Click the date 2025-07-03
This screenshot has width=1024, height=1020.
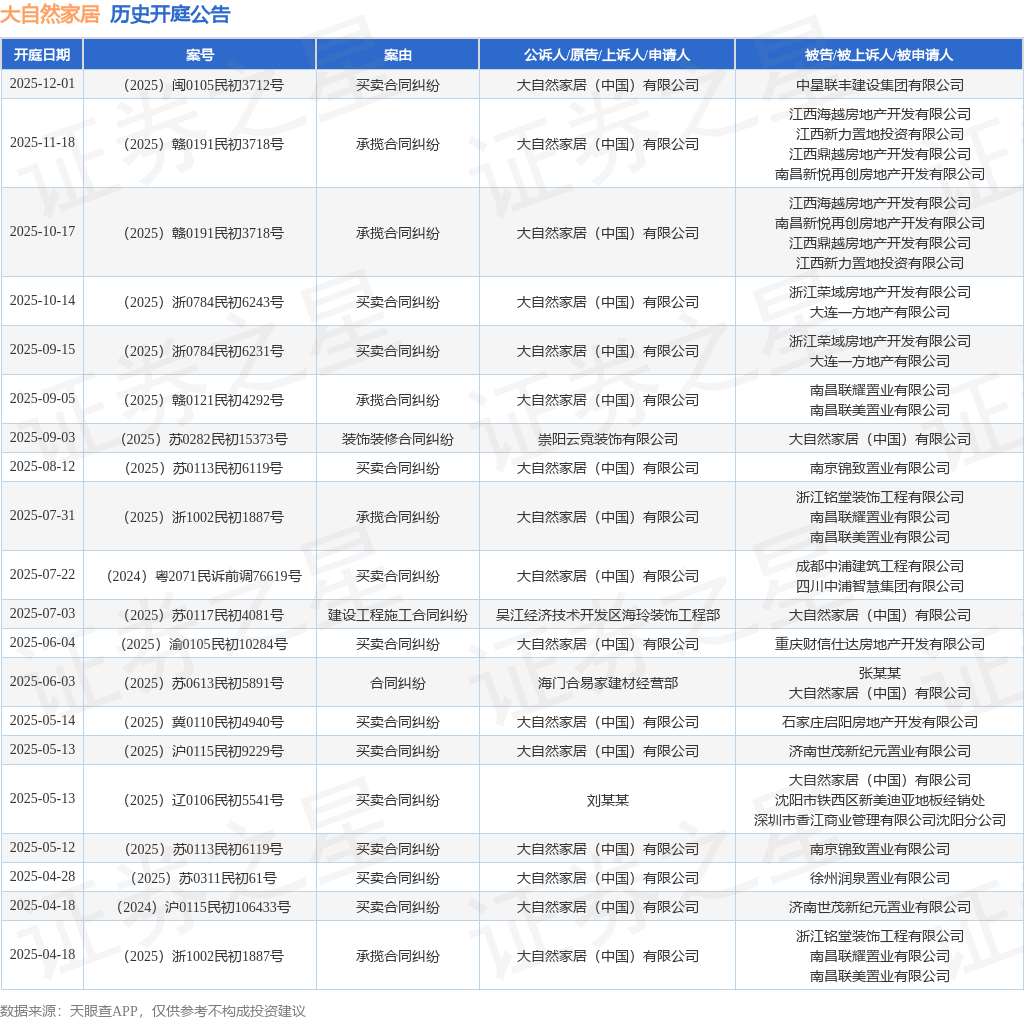click(42, 613)
